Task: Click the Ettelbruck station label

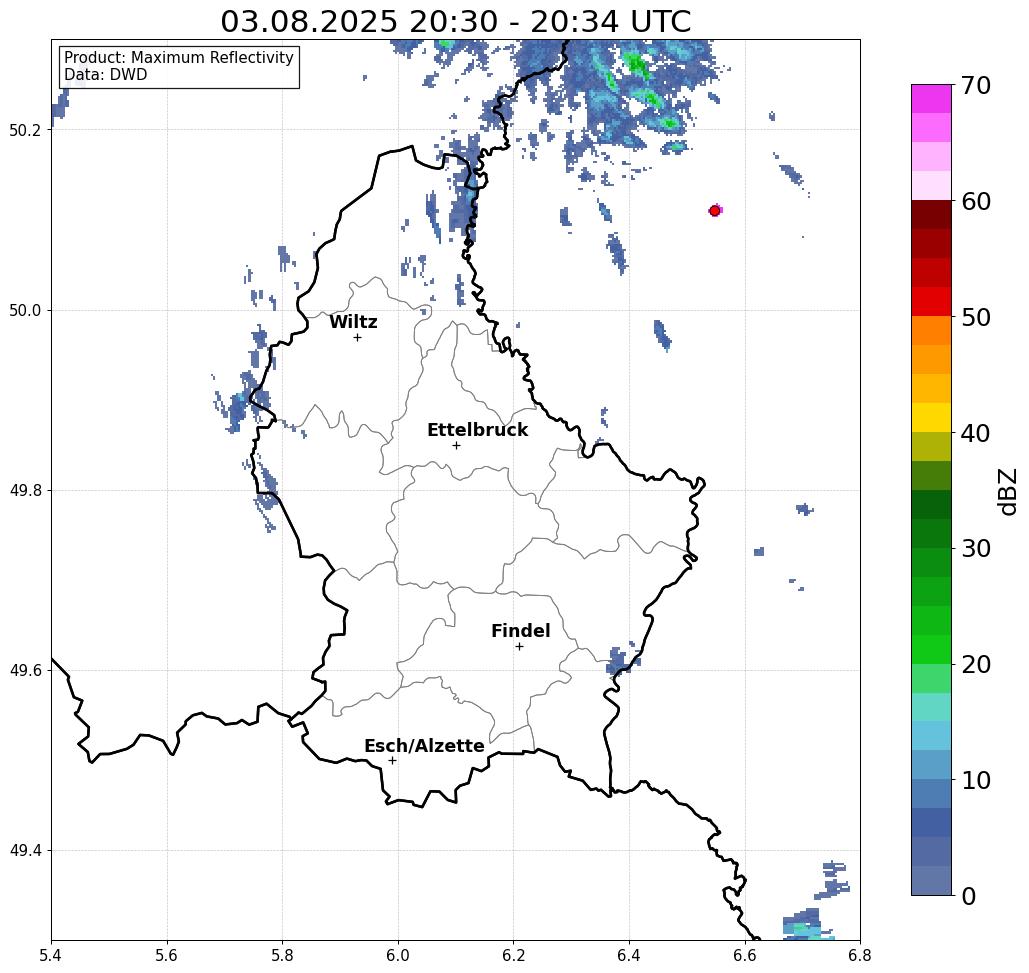Action: 477,430
